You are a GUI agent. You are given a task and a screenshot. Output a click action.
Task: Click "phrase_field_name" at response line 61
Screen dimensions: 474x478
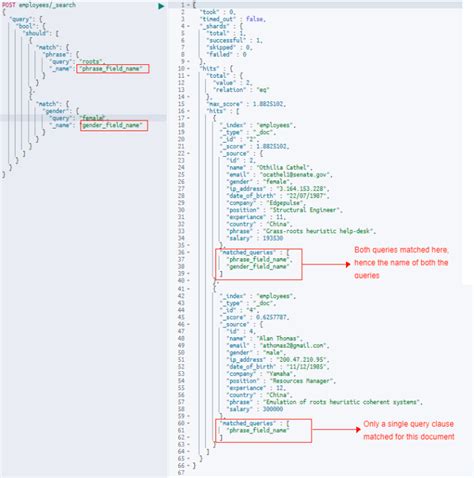point(257,430)
